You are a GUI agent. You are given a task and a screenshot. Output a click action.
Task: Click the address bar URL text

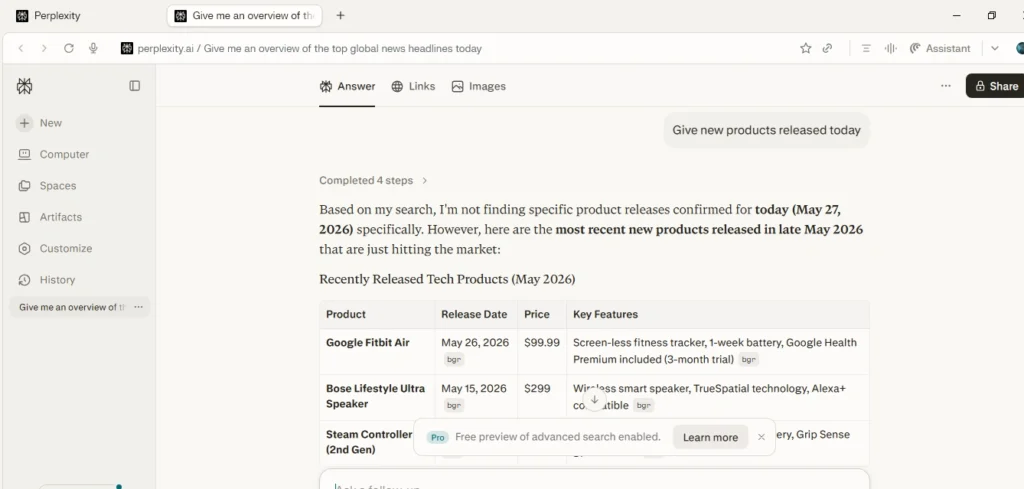pyautogui.click(x=310, y=48)
